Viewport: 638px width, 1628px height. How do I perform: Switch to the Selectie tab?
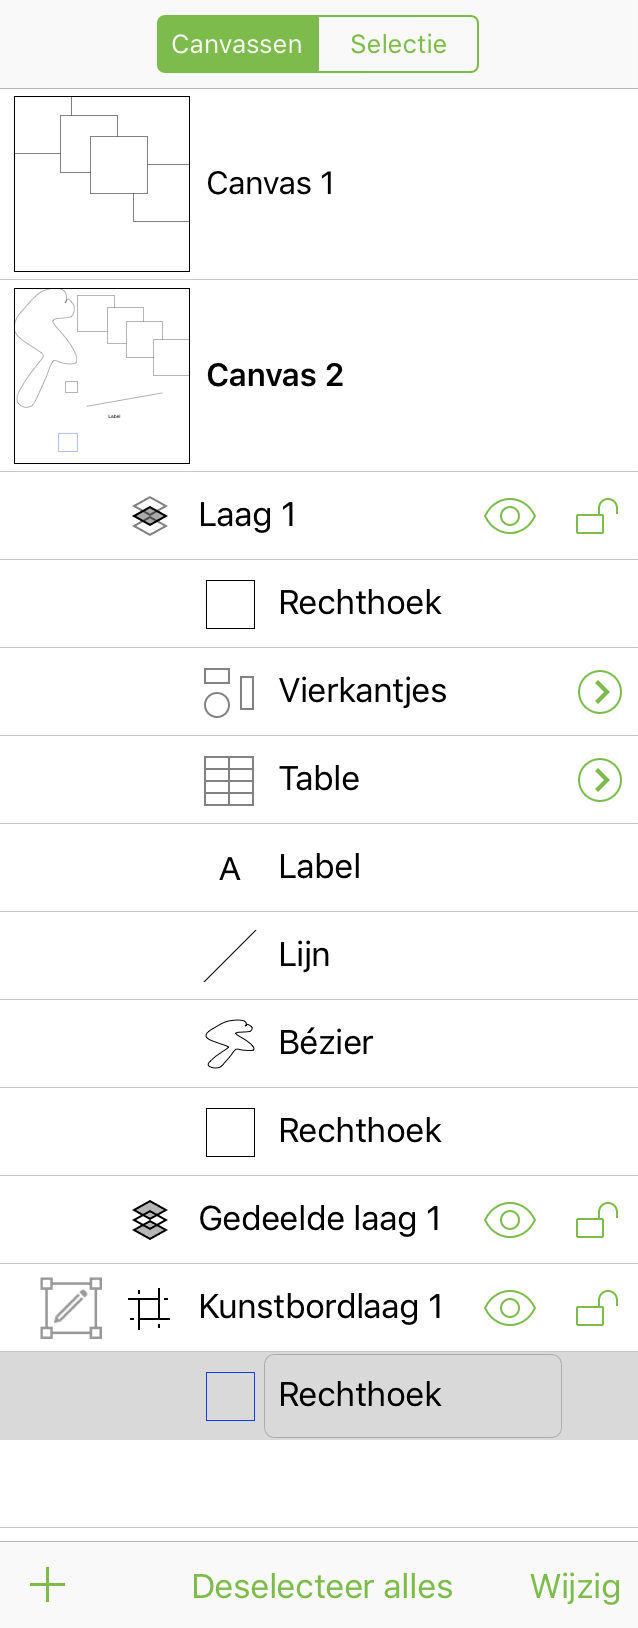pos(398,44)
